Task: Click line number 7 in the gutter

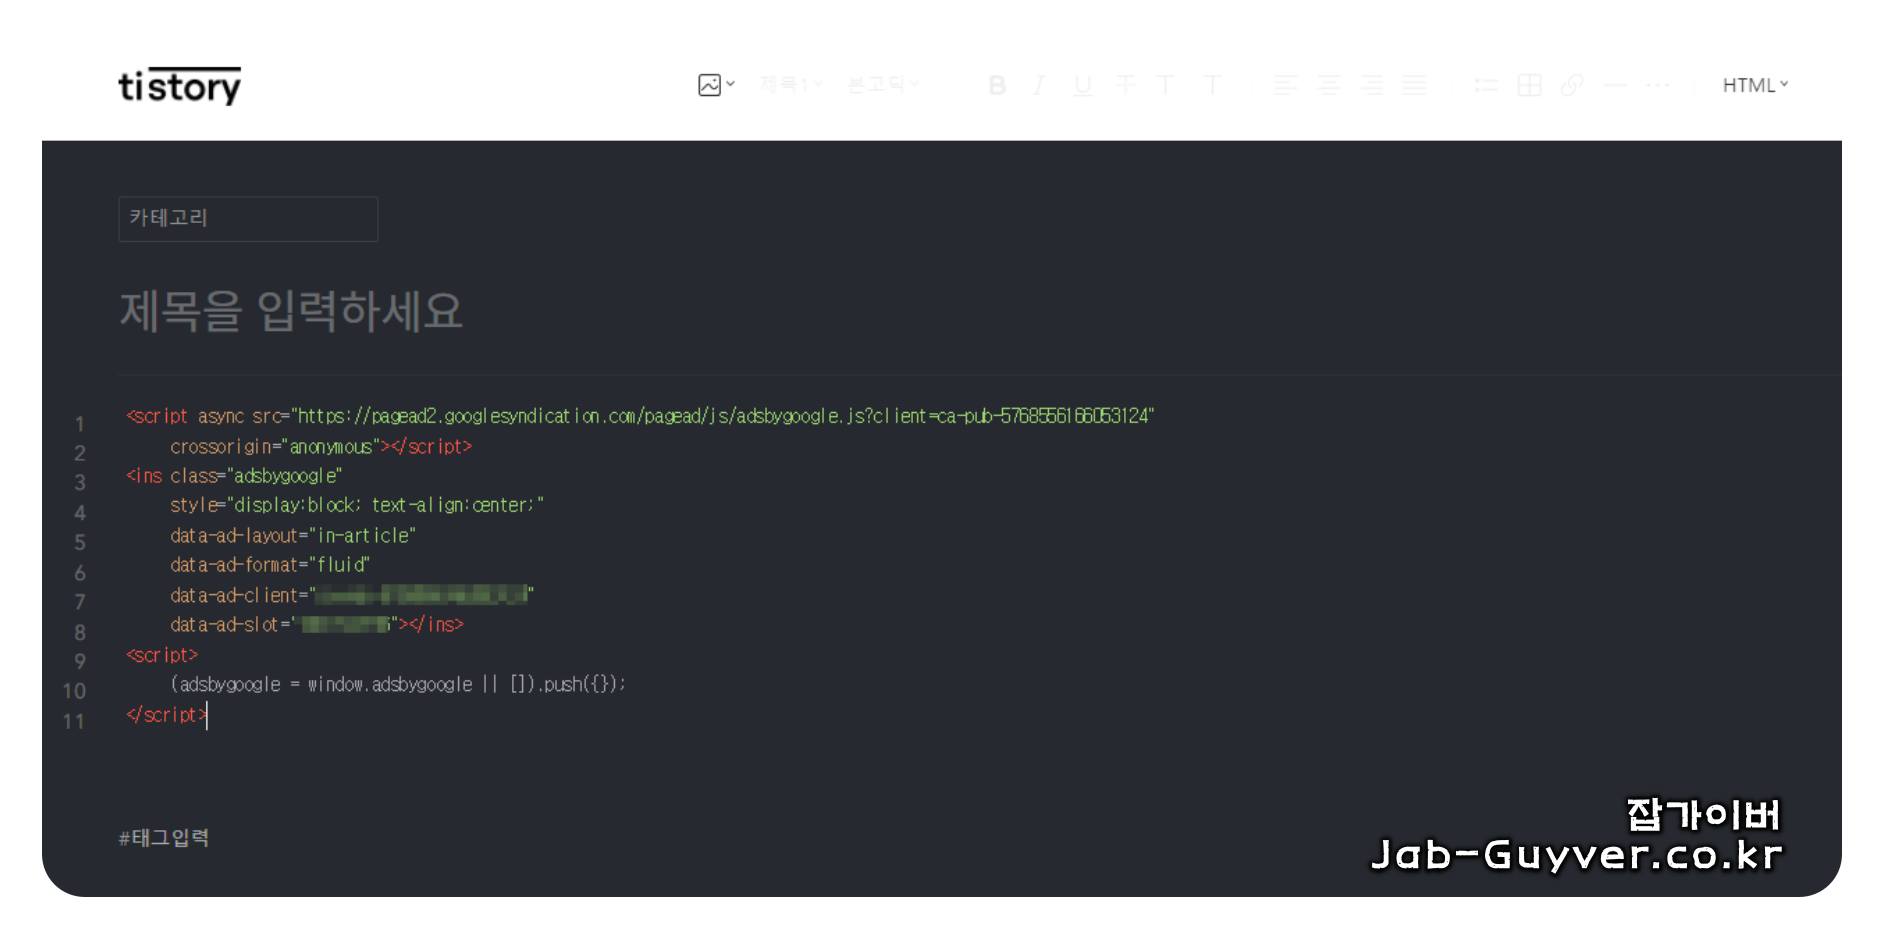Action: 80,602
